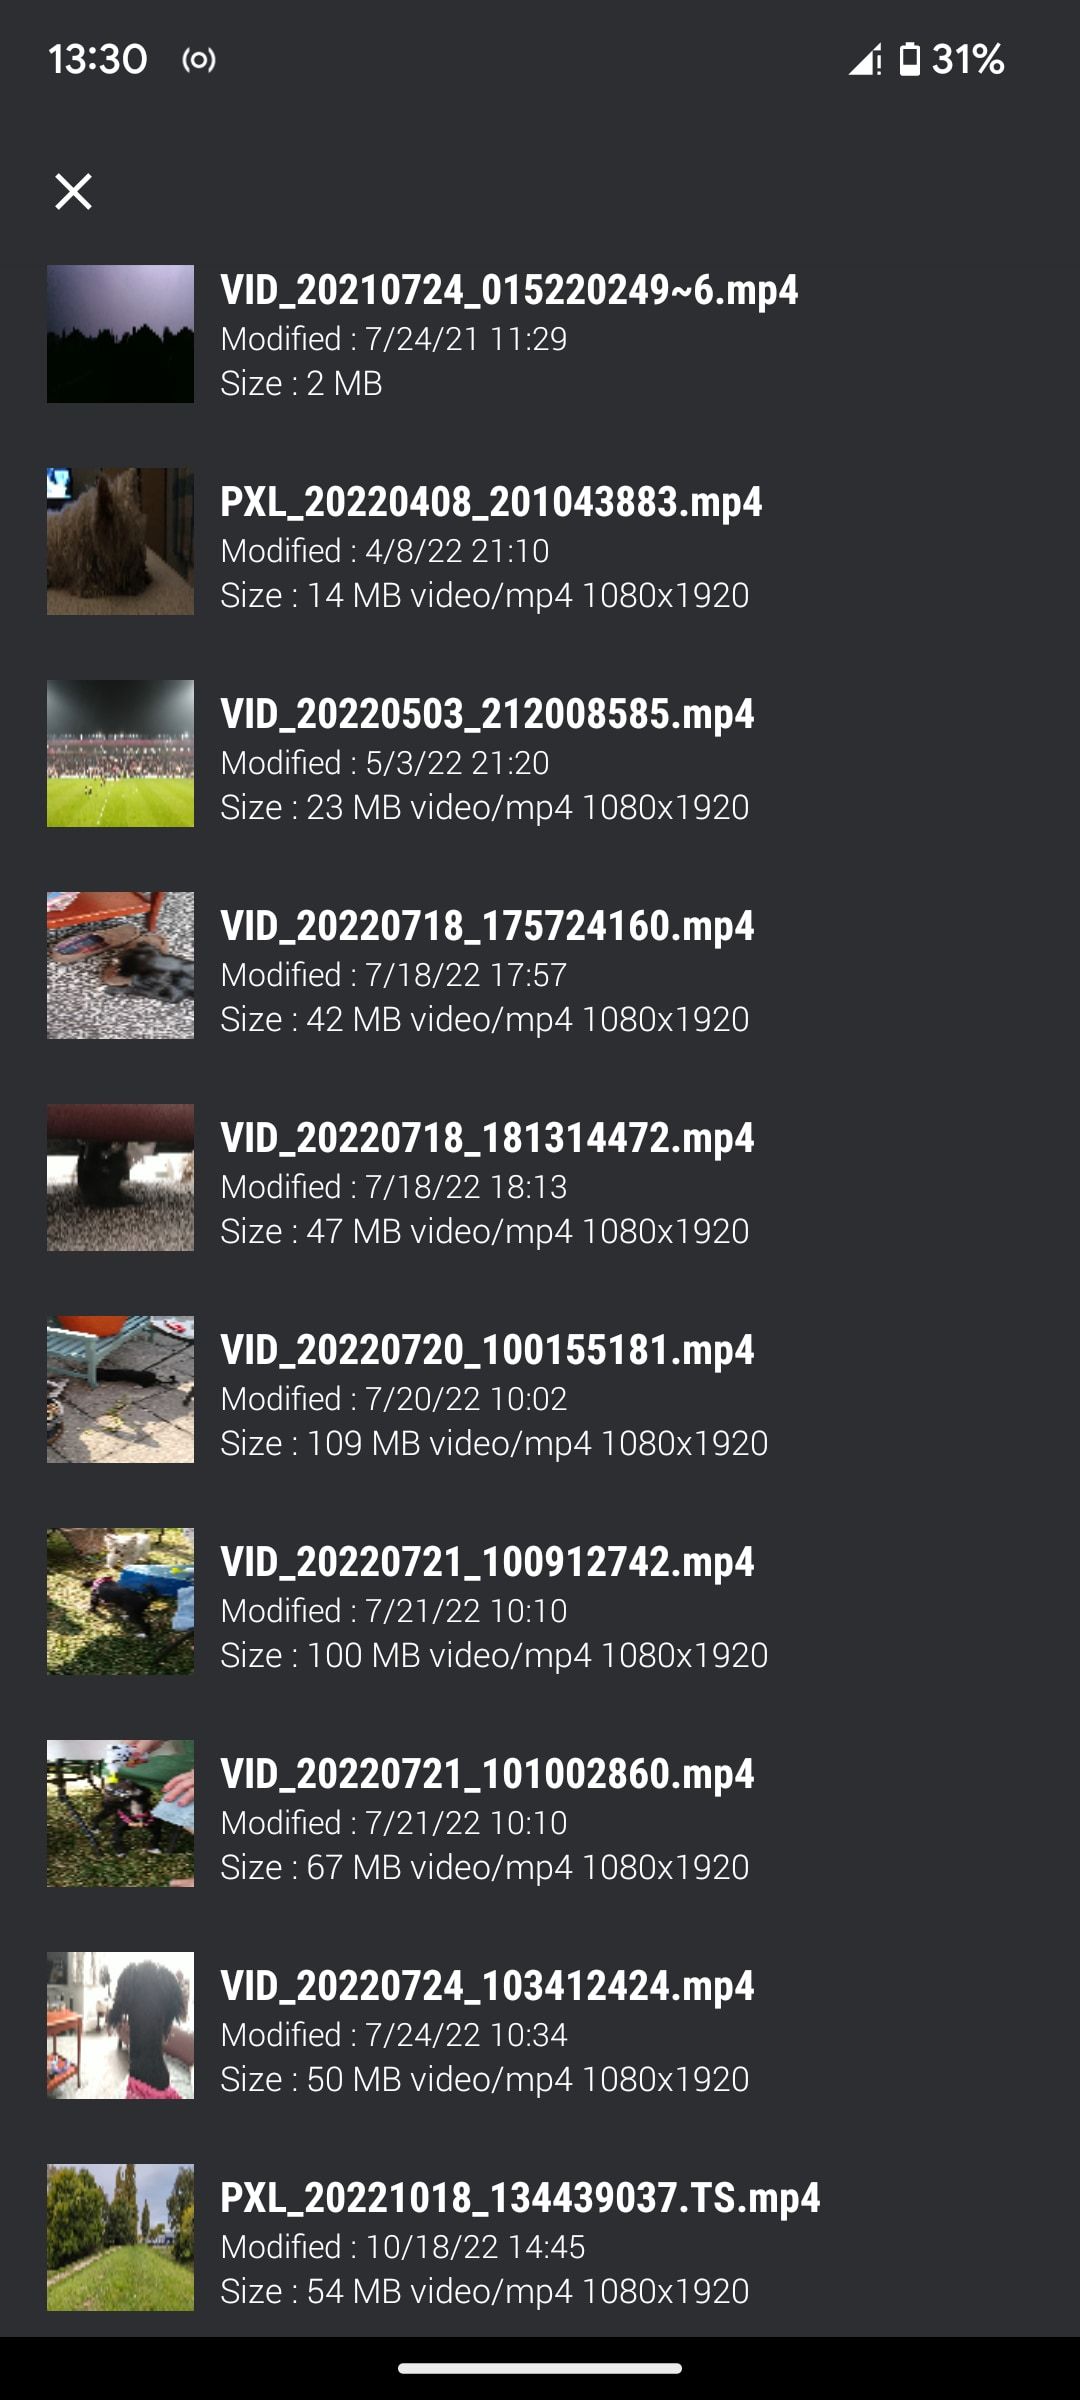Select thumbnail of VID_20220718_181314472.mp4
The height and width of the screenshot is (2400, 1080).
[x=120, y=1177]
